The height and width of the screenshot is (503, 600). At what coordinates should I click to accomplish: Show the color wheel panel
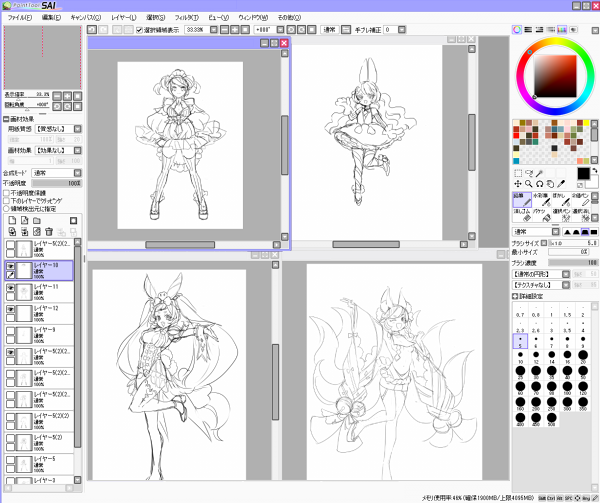517,29
